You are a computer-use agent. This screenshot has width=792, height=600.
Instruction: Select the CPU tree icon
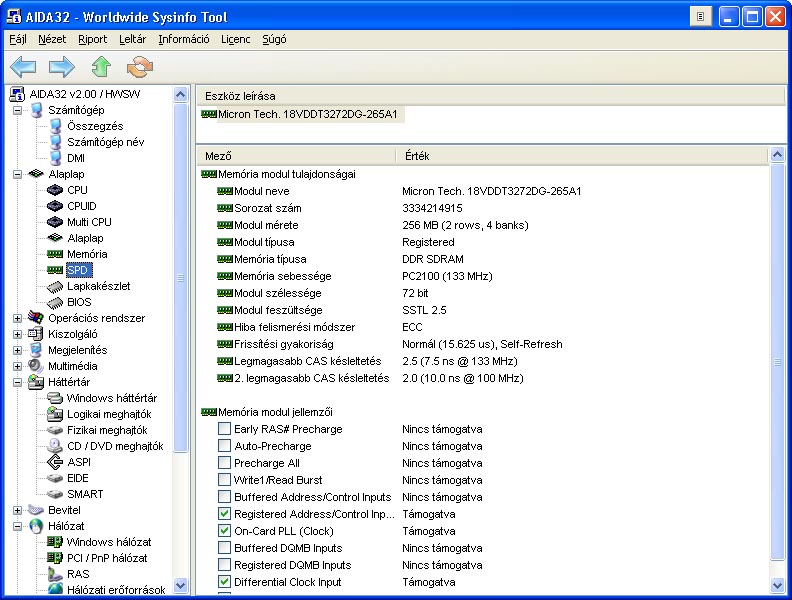(x=55, y=190)
